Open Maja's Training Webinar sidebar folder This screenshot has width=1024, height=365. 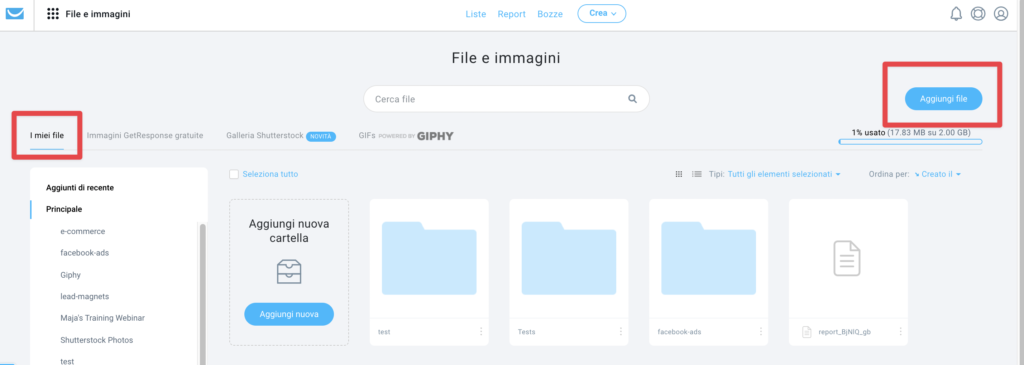tap(103, 318)
